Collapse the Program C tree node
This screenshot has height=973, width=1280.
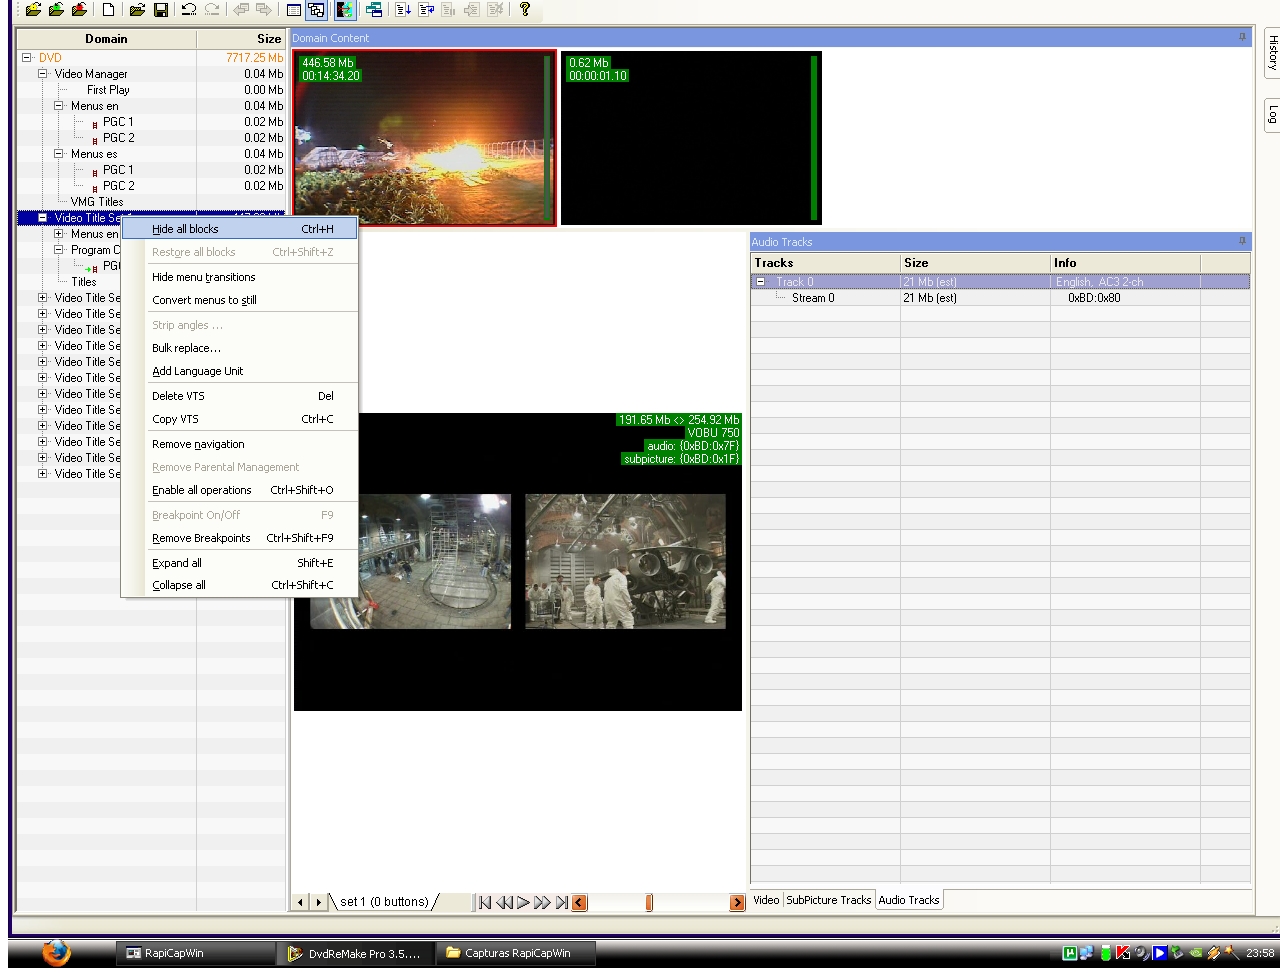[58, 250]
